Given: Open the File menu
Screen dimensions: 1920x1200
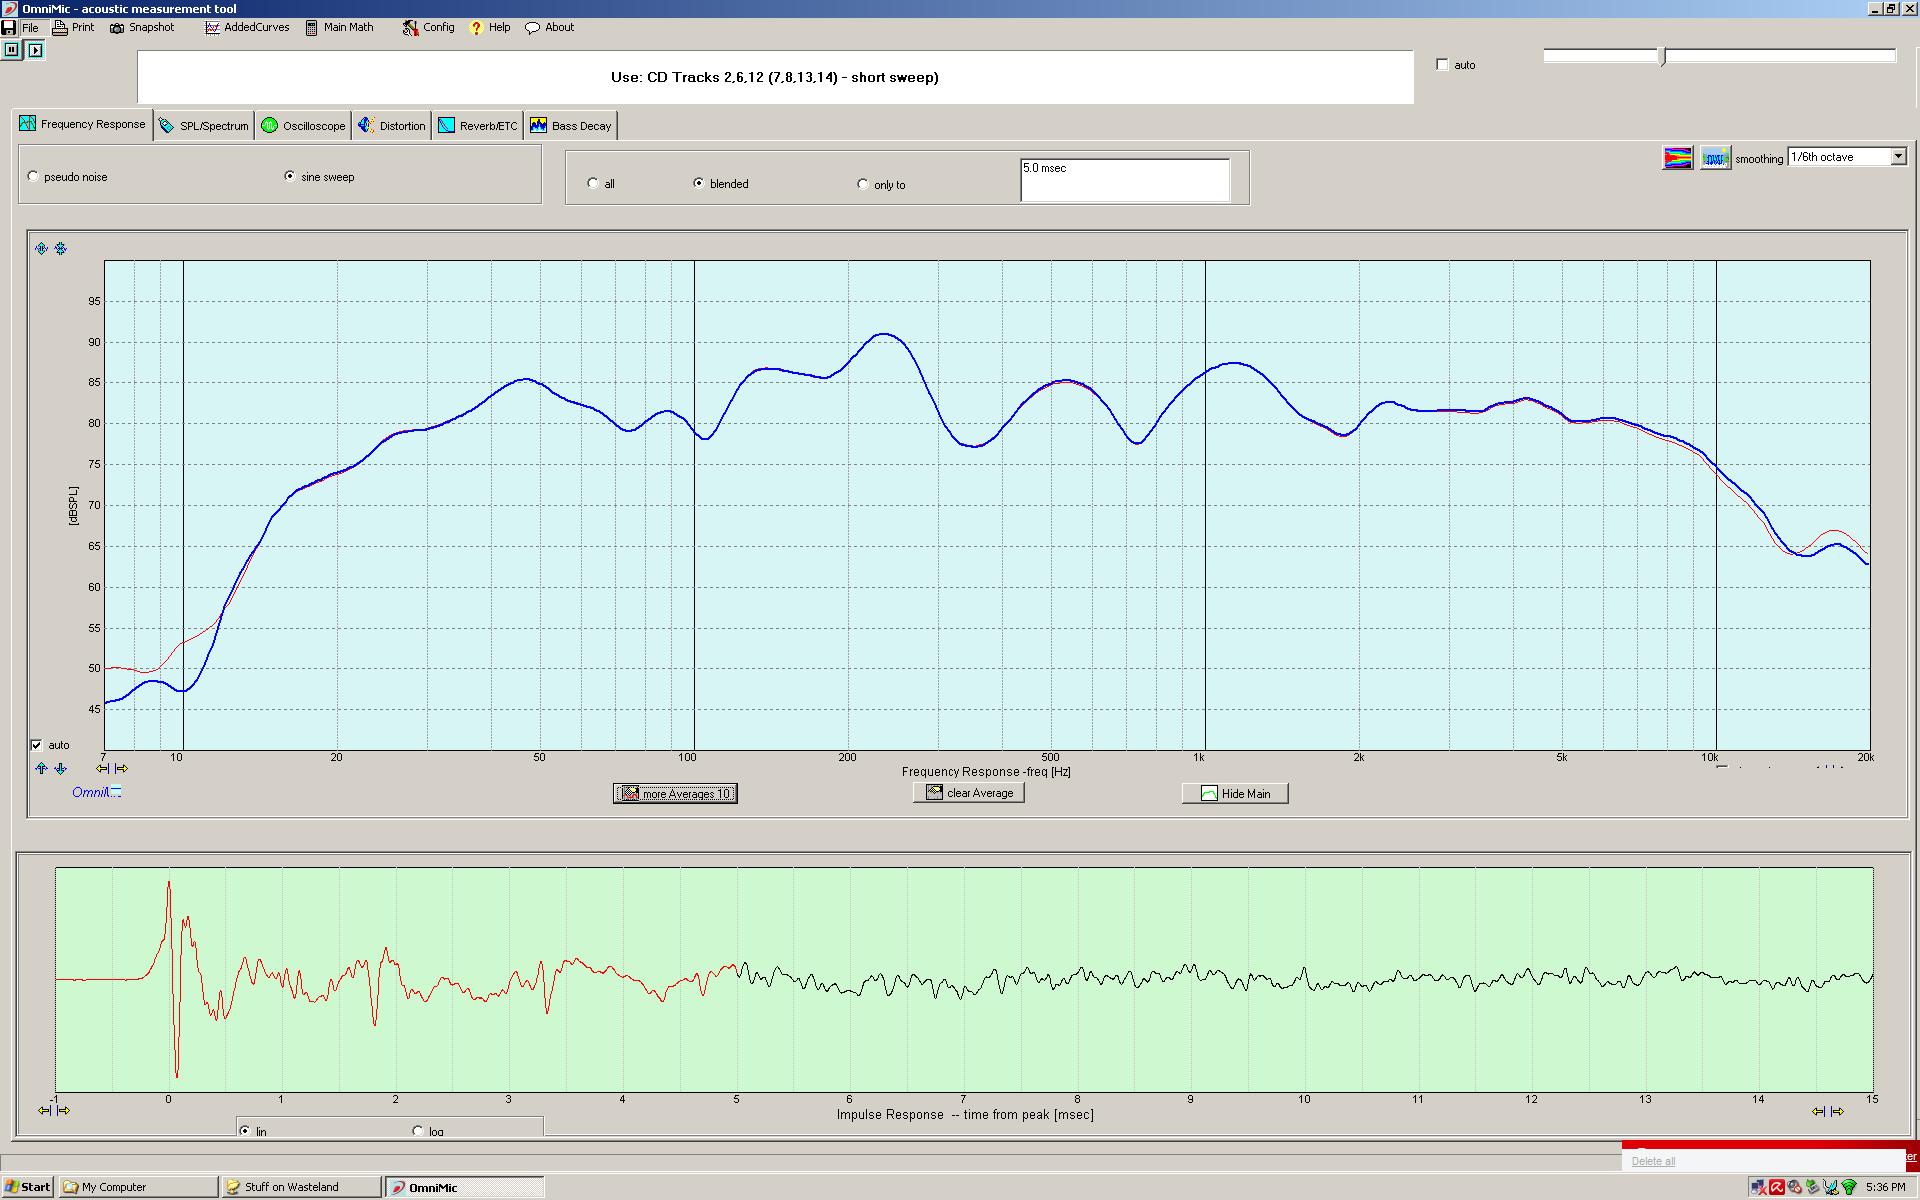Looking at the screenshot, I should tap(30, 28).
